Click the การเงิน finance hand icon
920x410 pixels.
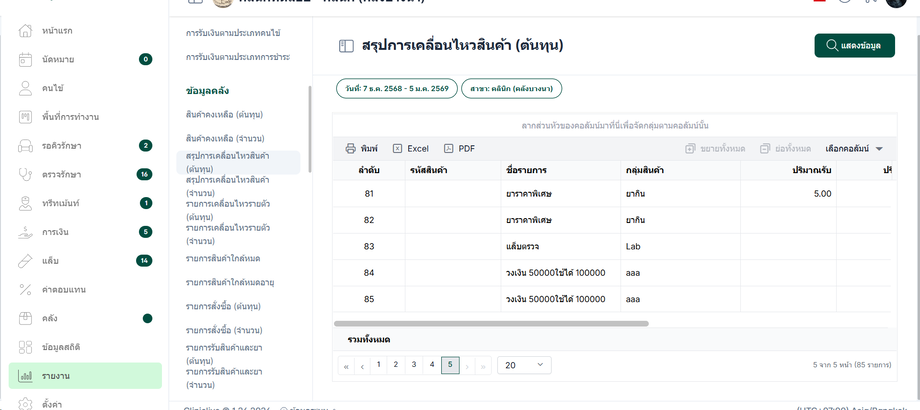coord(25,232)
